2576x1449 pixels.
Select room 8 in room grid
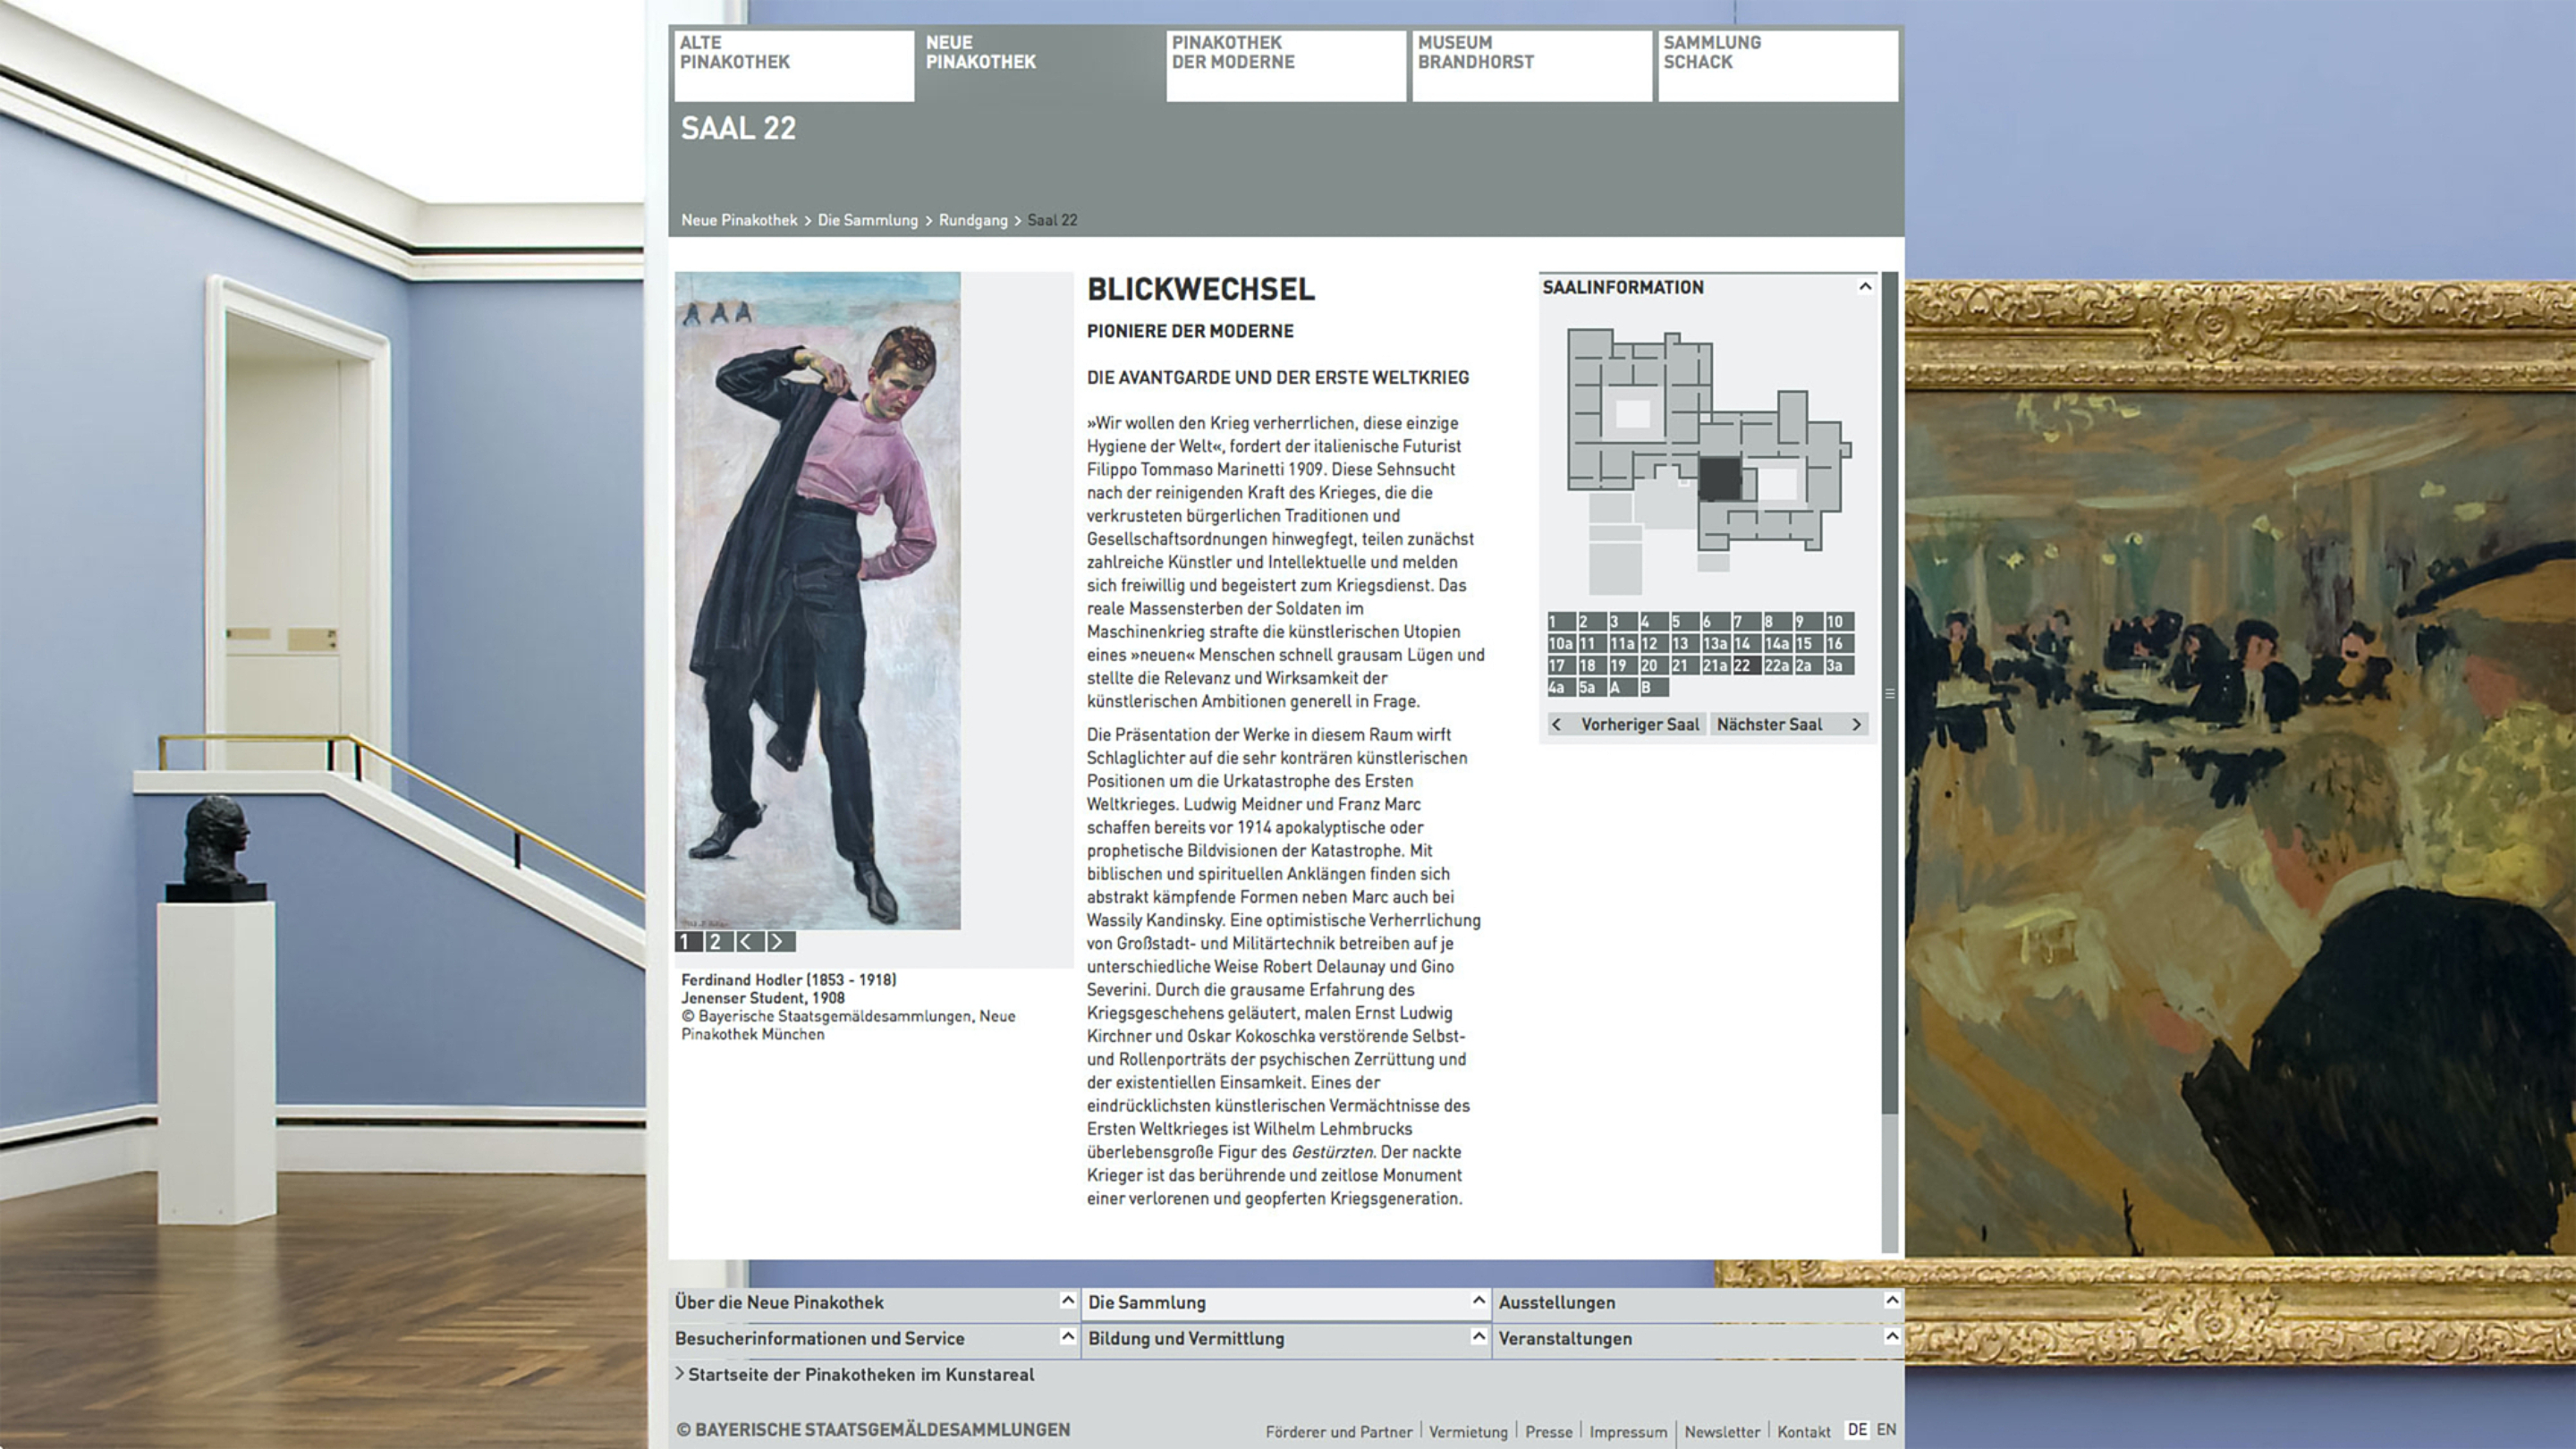(x=1779, y=622)
